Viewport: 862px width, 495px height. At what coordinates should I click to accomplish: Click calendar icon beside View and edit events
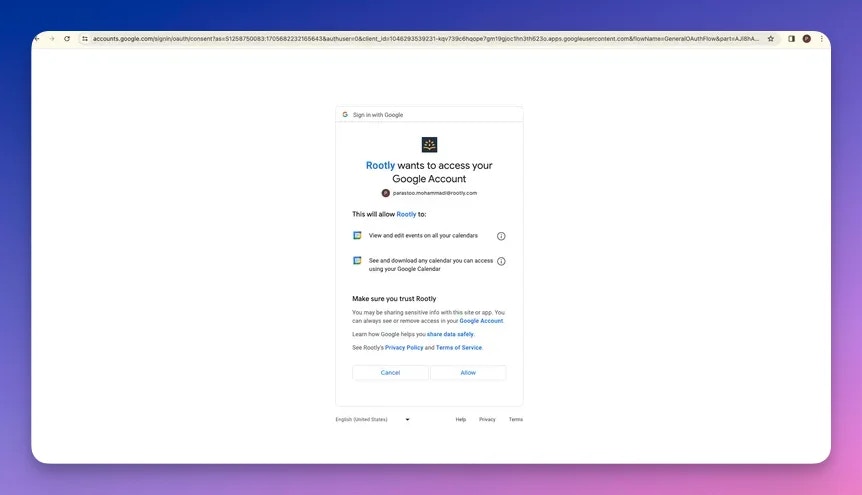357,235
